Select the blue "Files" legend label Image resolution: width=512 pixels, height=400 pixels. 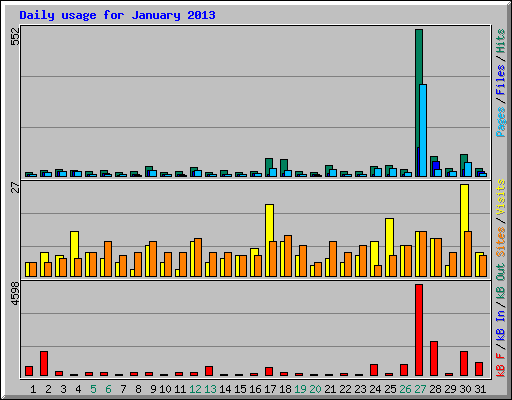[x=501, y=80]
